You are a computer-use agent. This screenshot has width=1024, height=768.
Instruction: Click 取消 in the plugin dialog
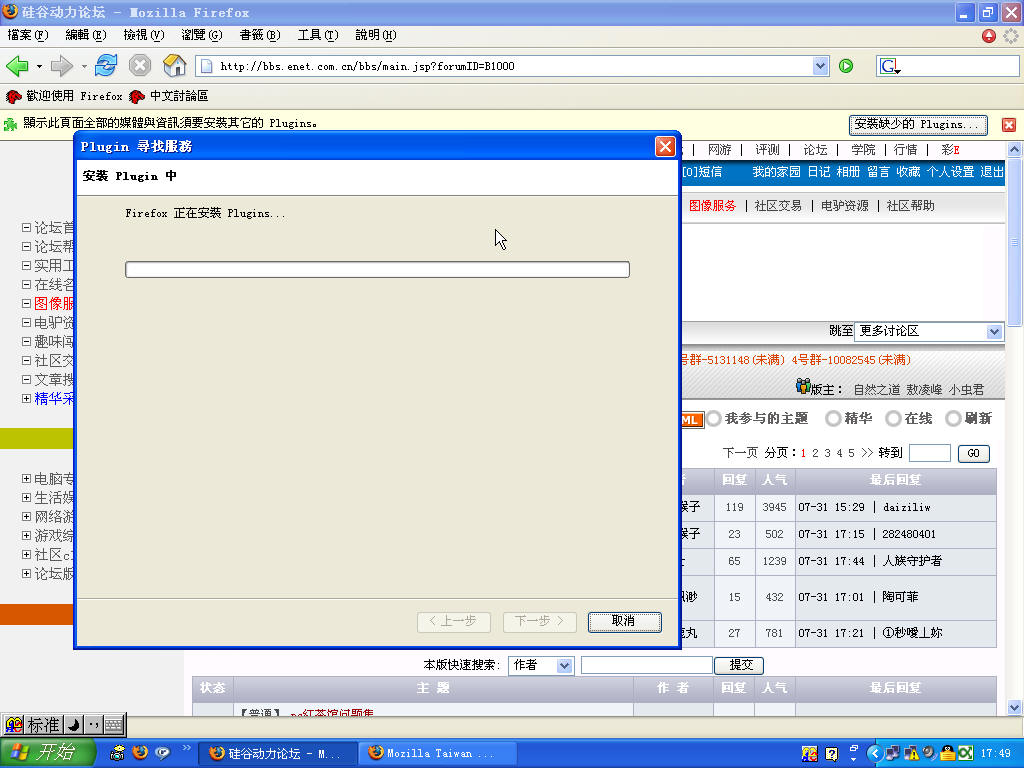[x=624, y=621]
